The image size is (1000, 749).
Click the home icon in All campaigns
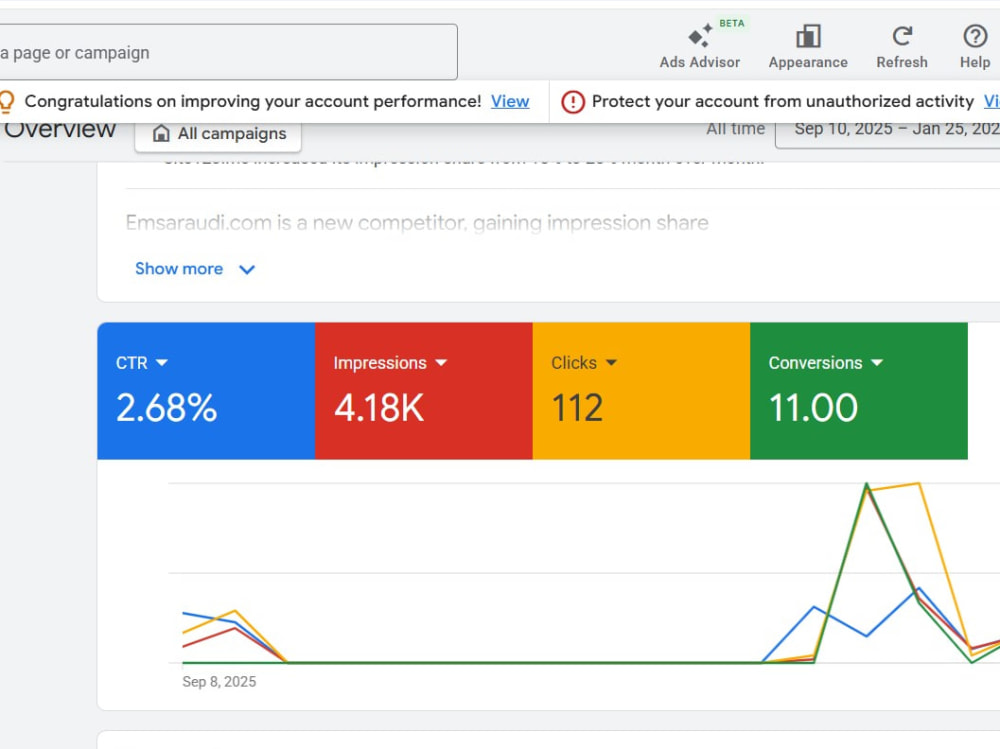161,134
